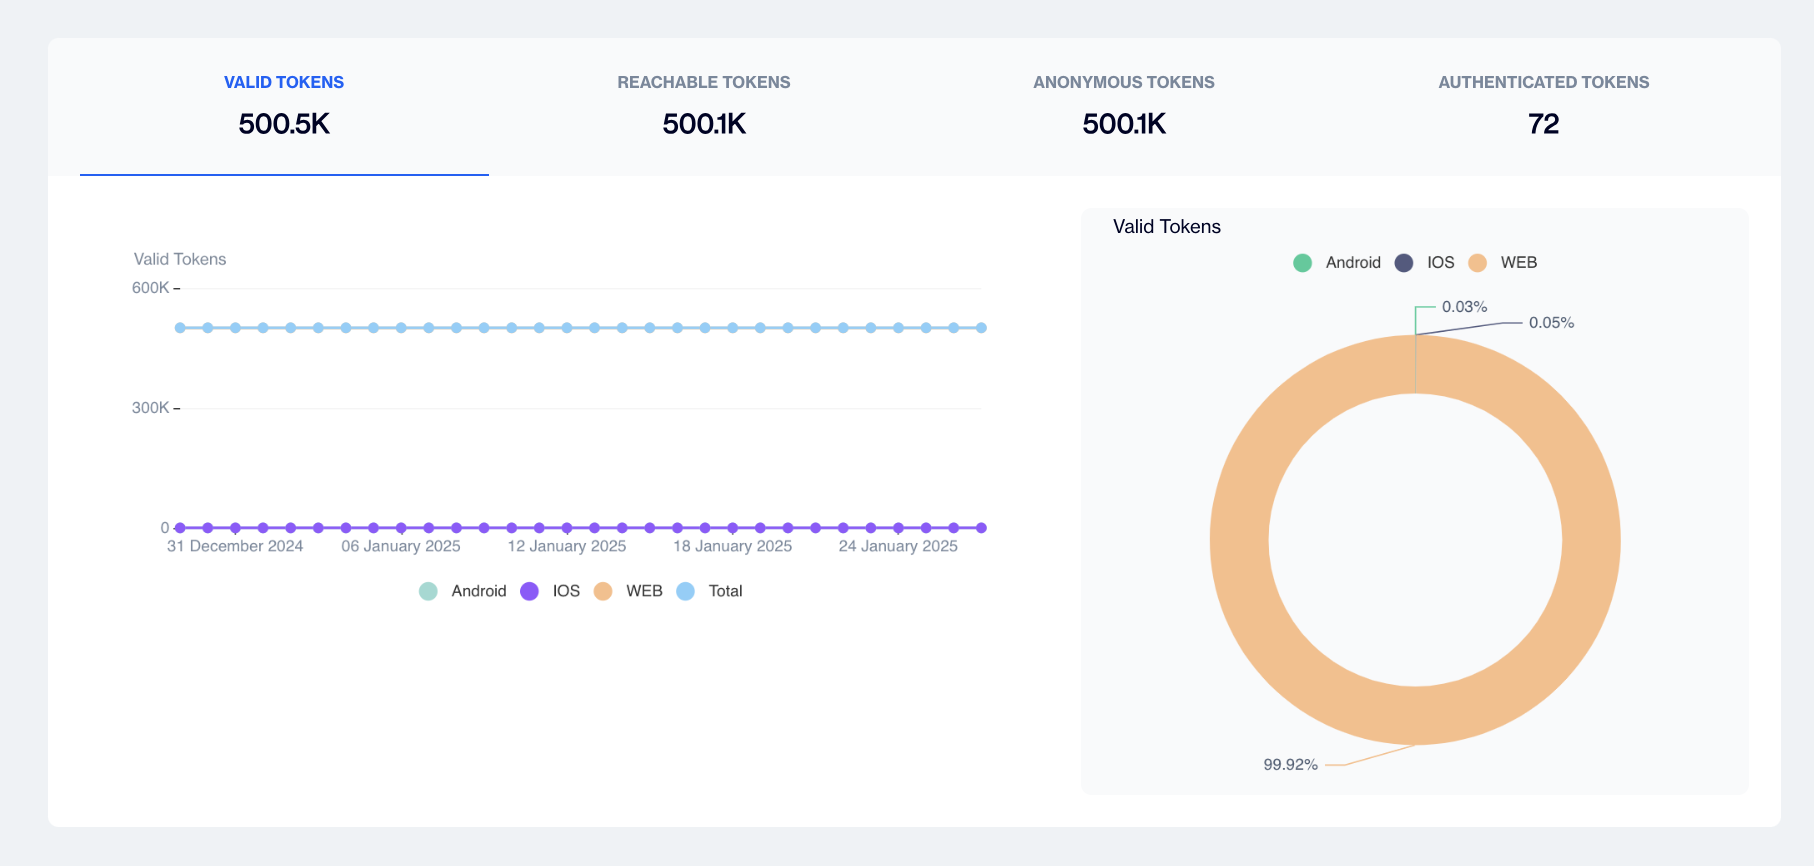This screenshot has width=1814, height=866.
Task: Click the 99.92% donut label
Action: pyautogui.click(x=1290, y=764)
